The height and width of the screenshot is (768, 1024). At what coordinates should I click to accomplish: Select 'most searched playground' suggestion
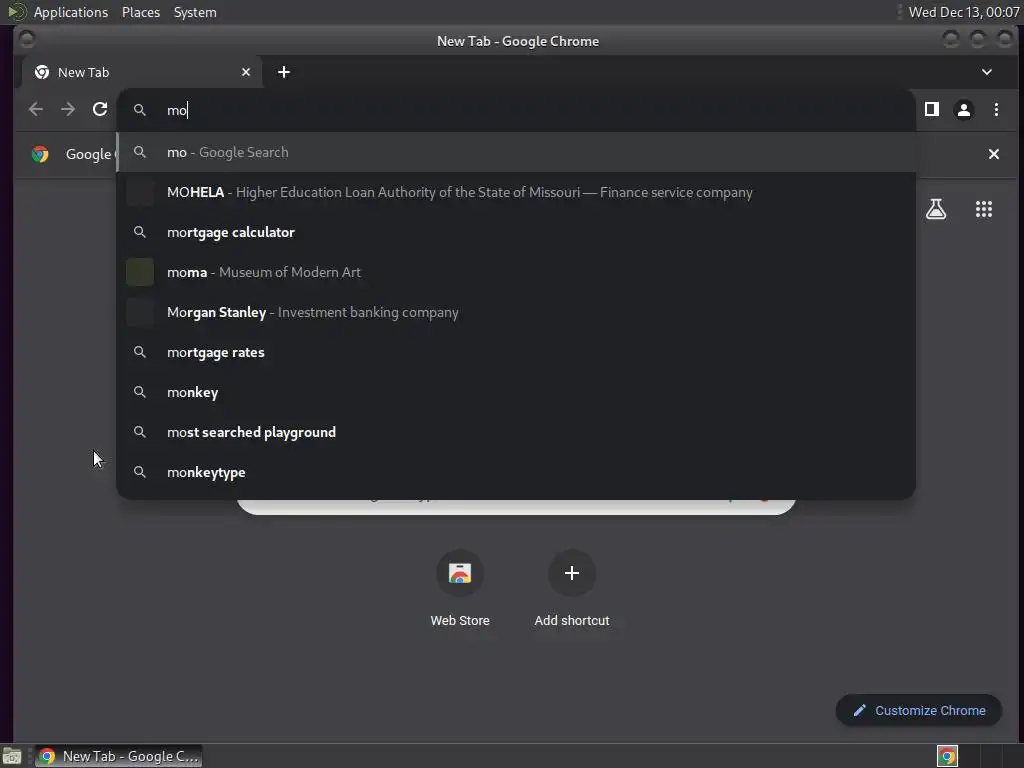click(516, 432)
